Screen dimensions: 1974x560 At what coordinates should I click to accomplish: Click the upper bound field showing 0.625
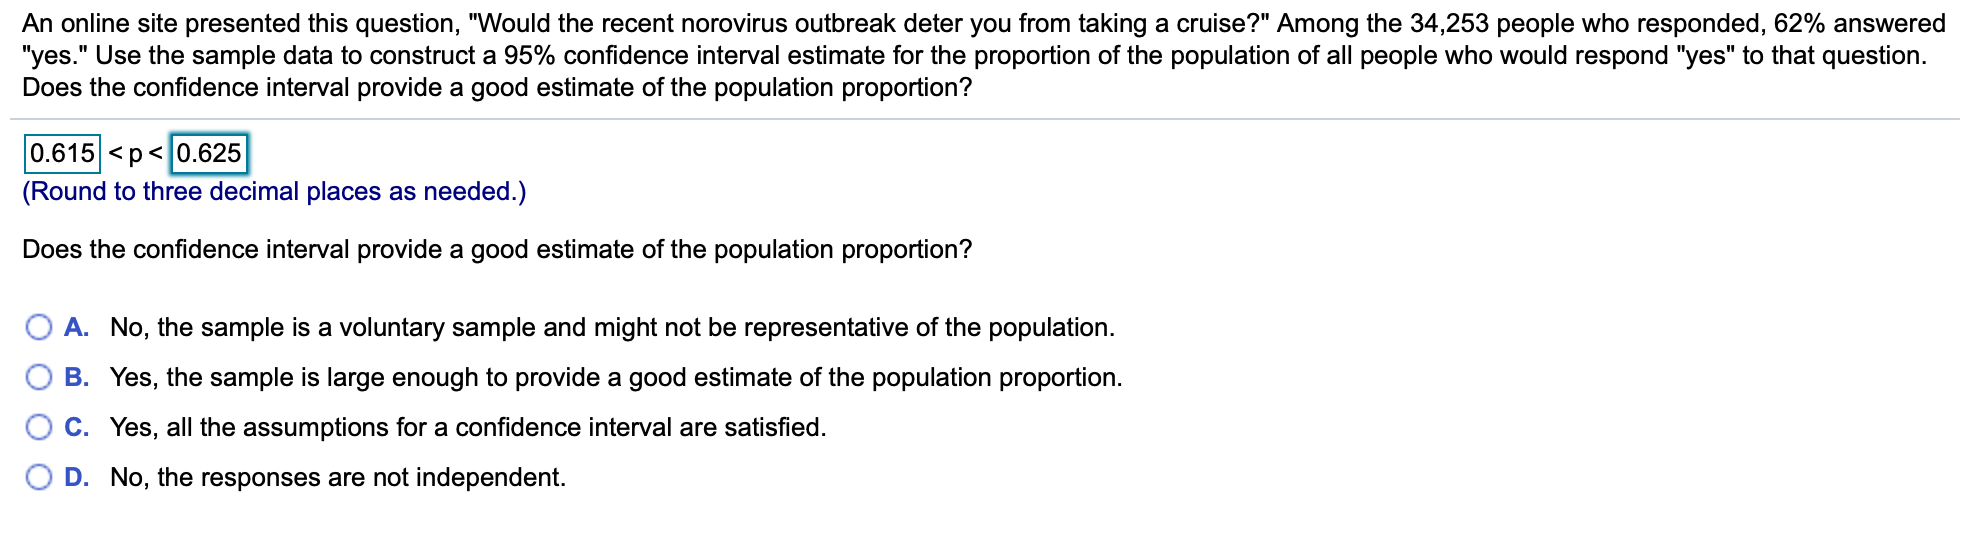209,153
